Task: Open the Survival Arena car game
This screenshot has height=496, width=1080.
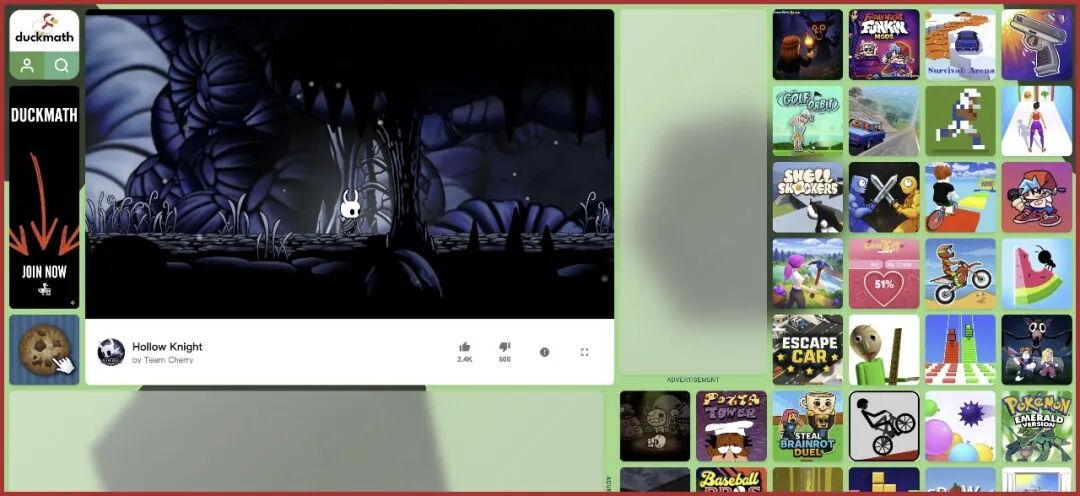Action: tap(960, 45)
